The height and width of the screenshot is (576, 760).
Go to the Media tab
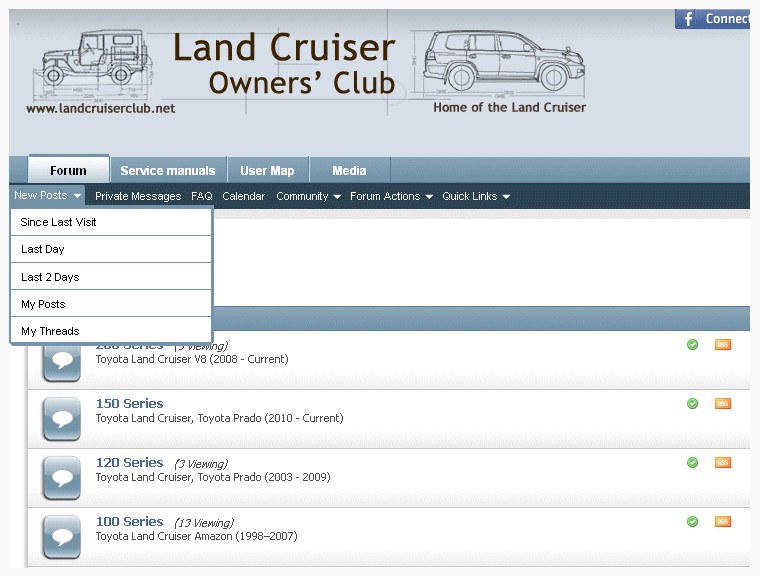pos(349,171)
